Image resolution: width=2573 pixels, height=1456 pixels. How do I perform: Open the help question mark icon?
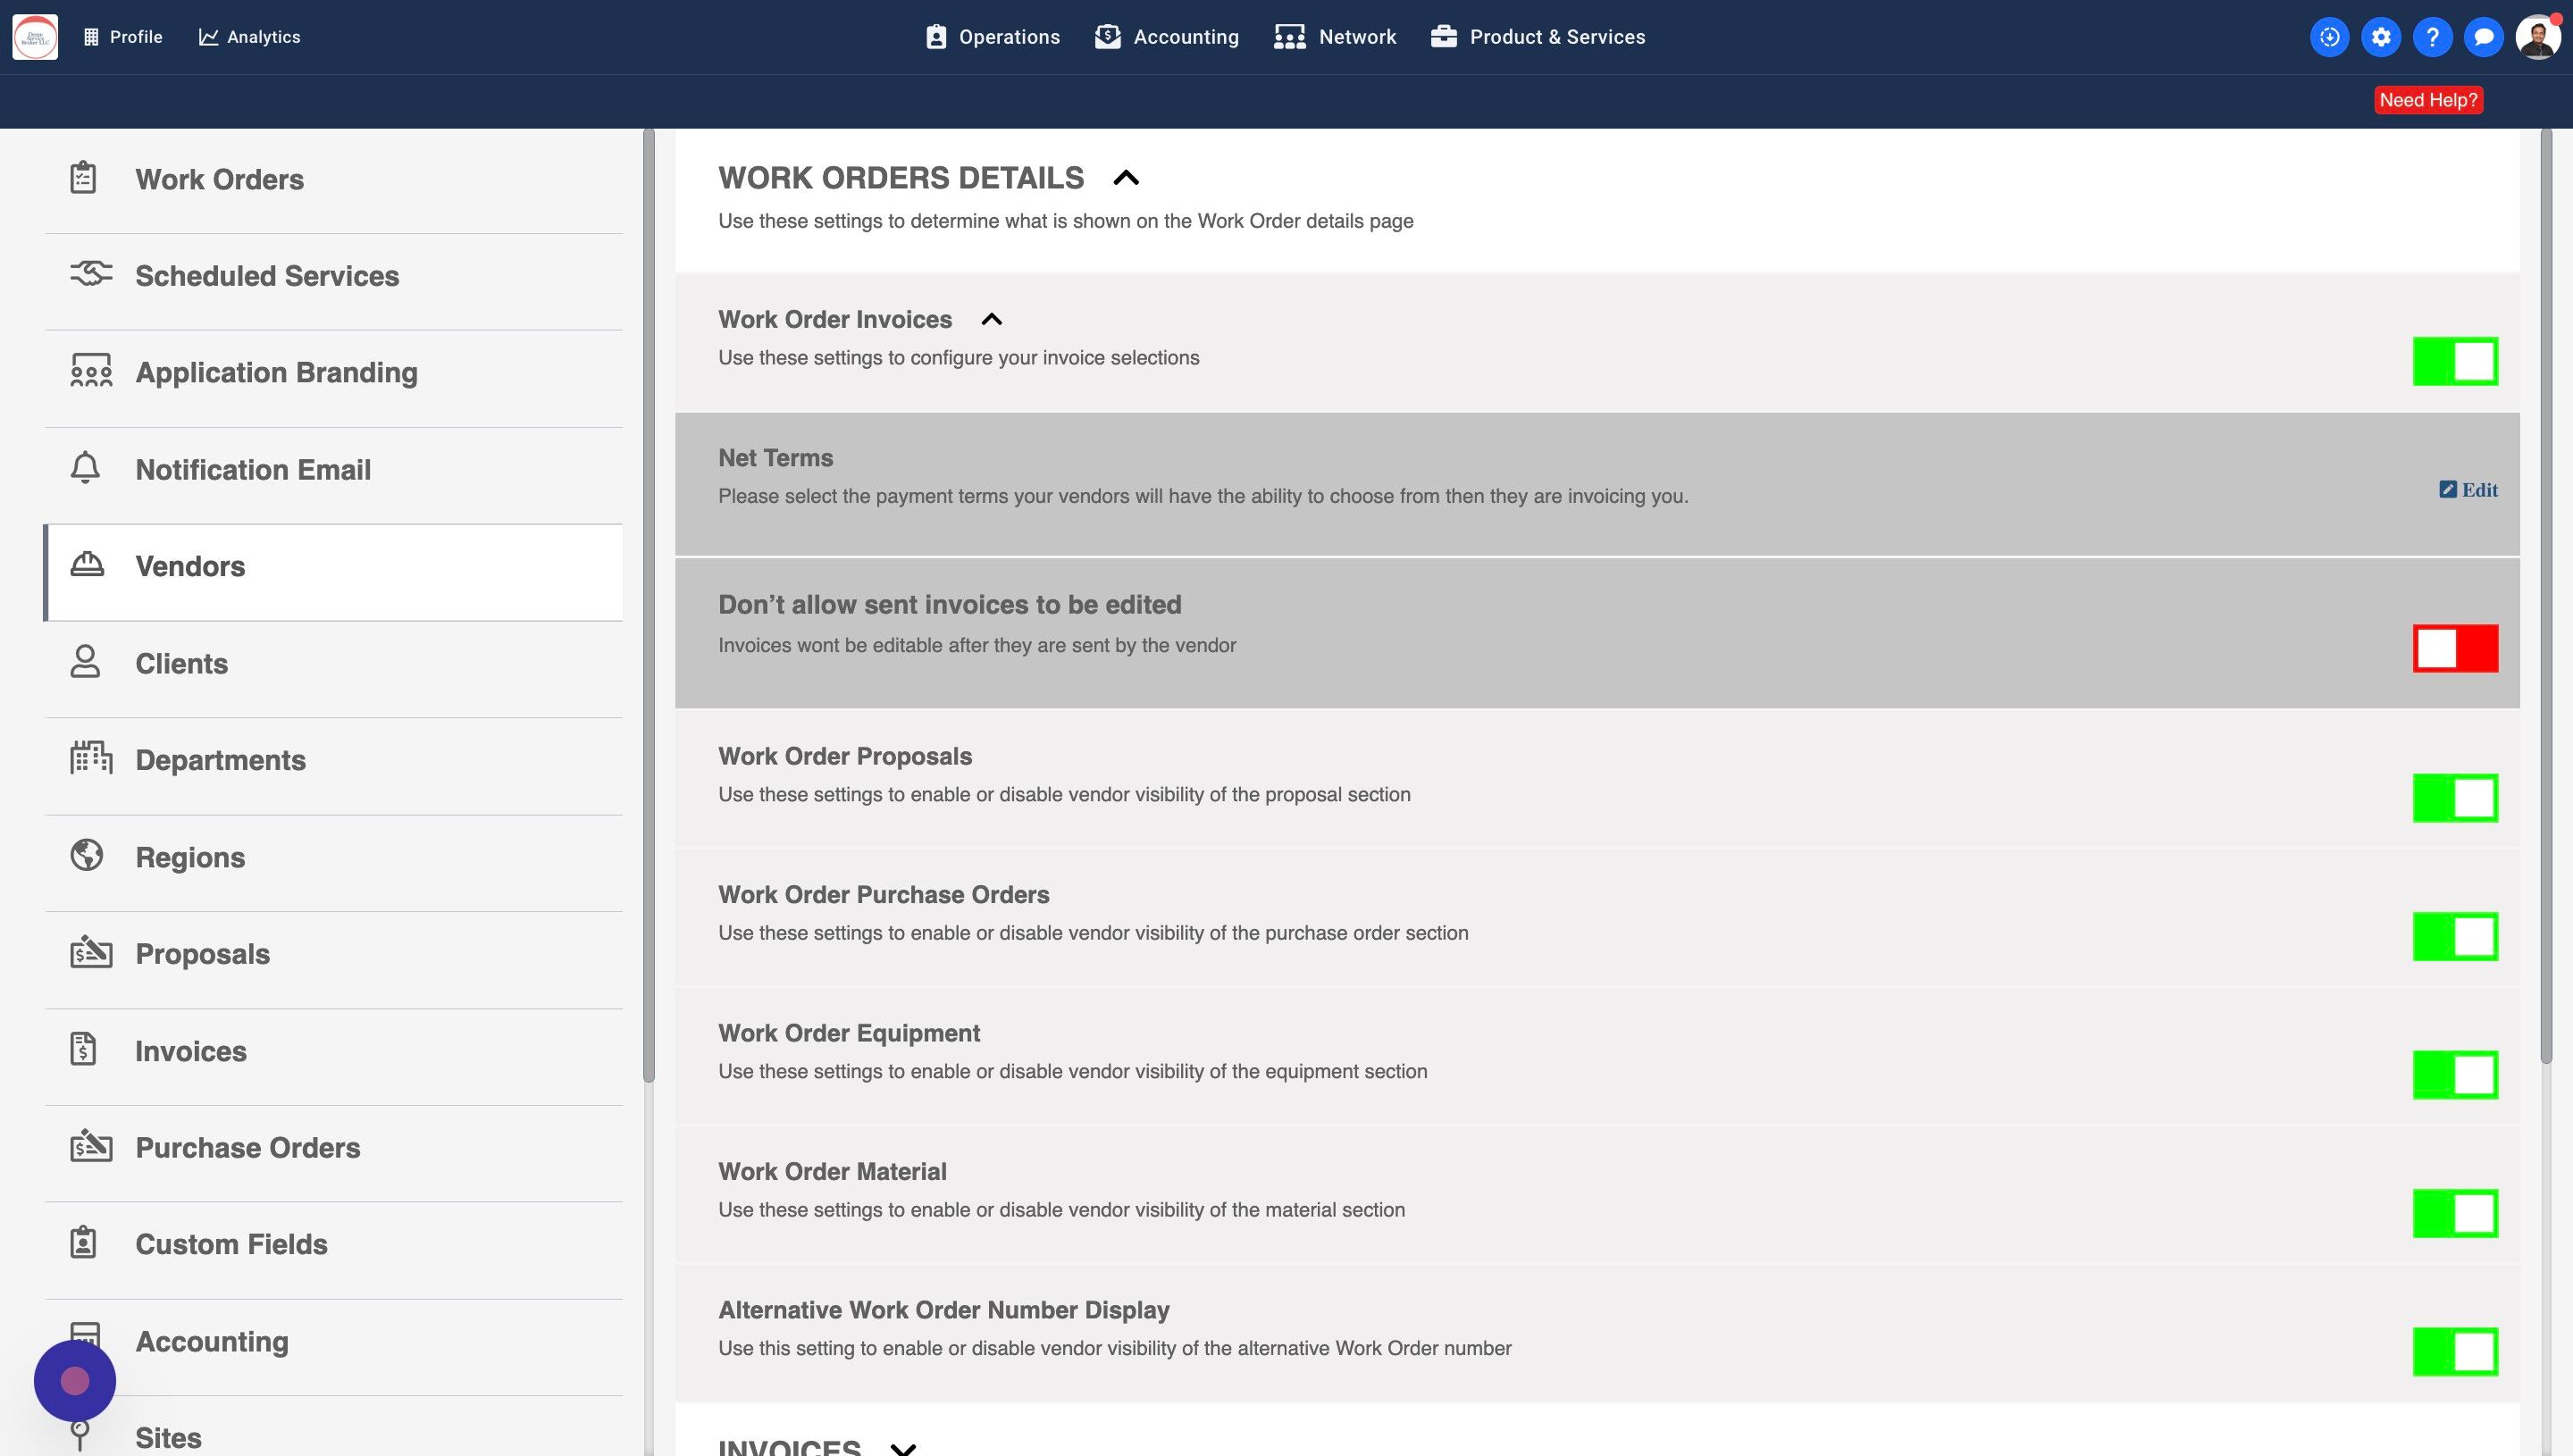pyautogui.click(x=2432, y=37)
